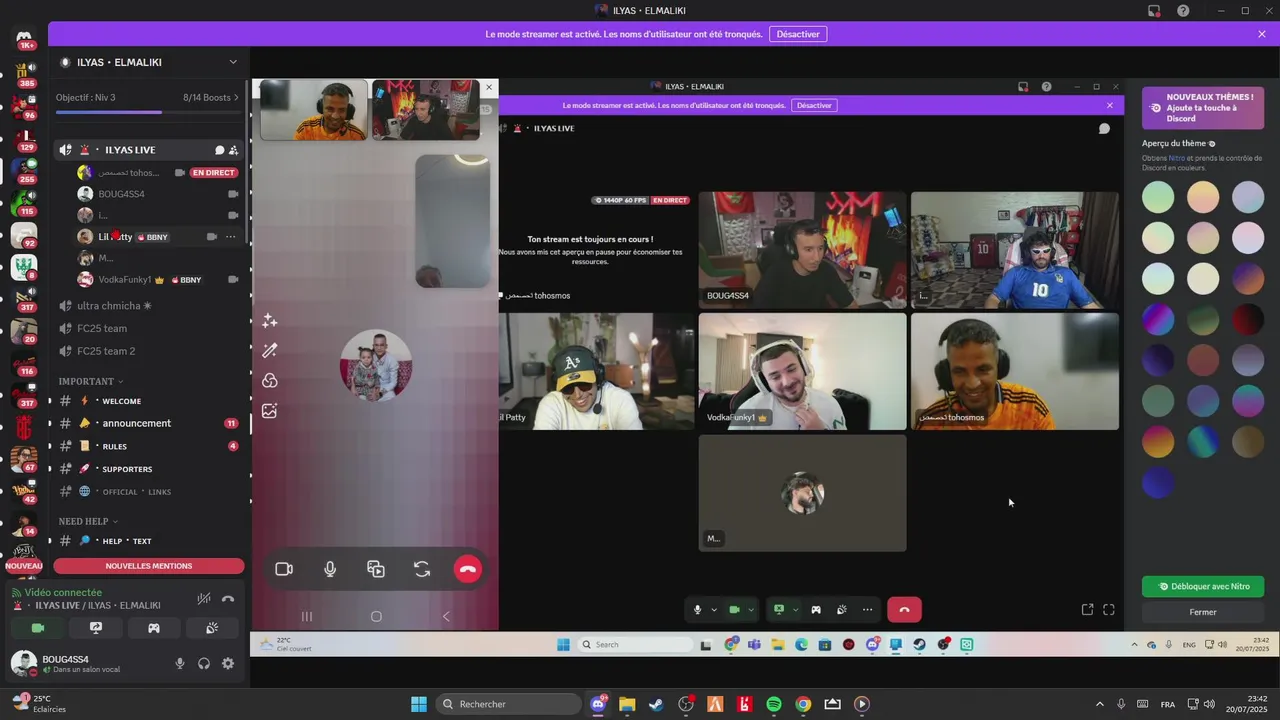Mute microphone in phone call overlay
The height and width of the screenshot is (720, 1280).
tap(330, 569)
